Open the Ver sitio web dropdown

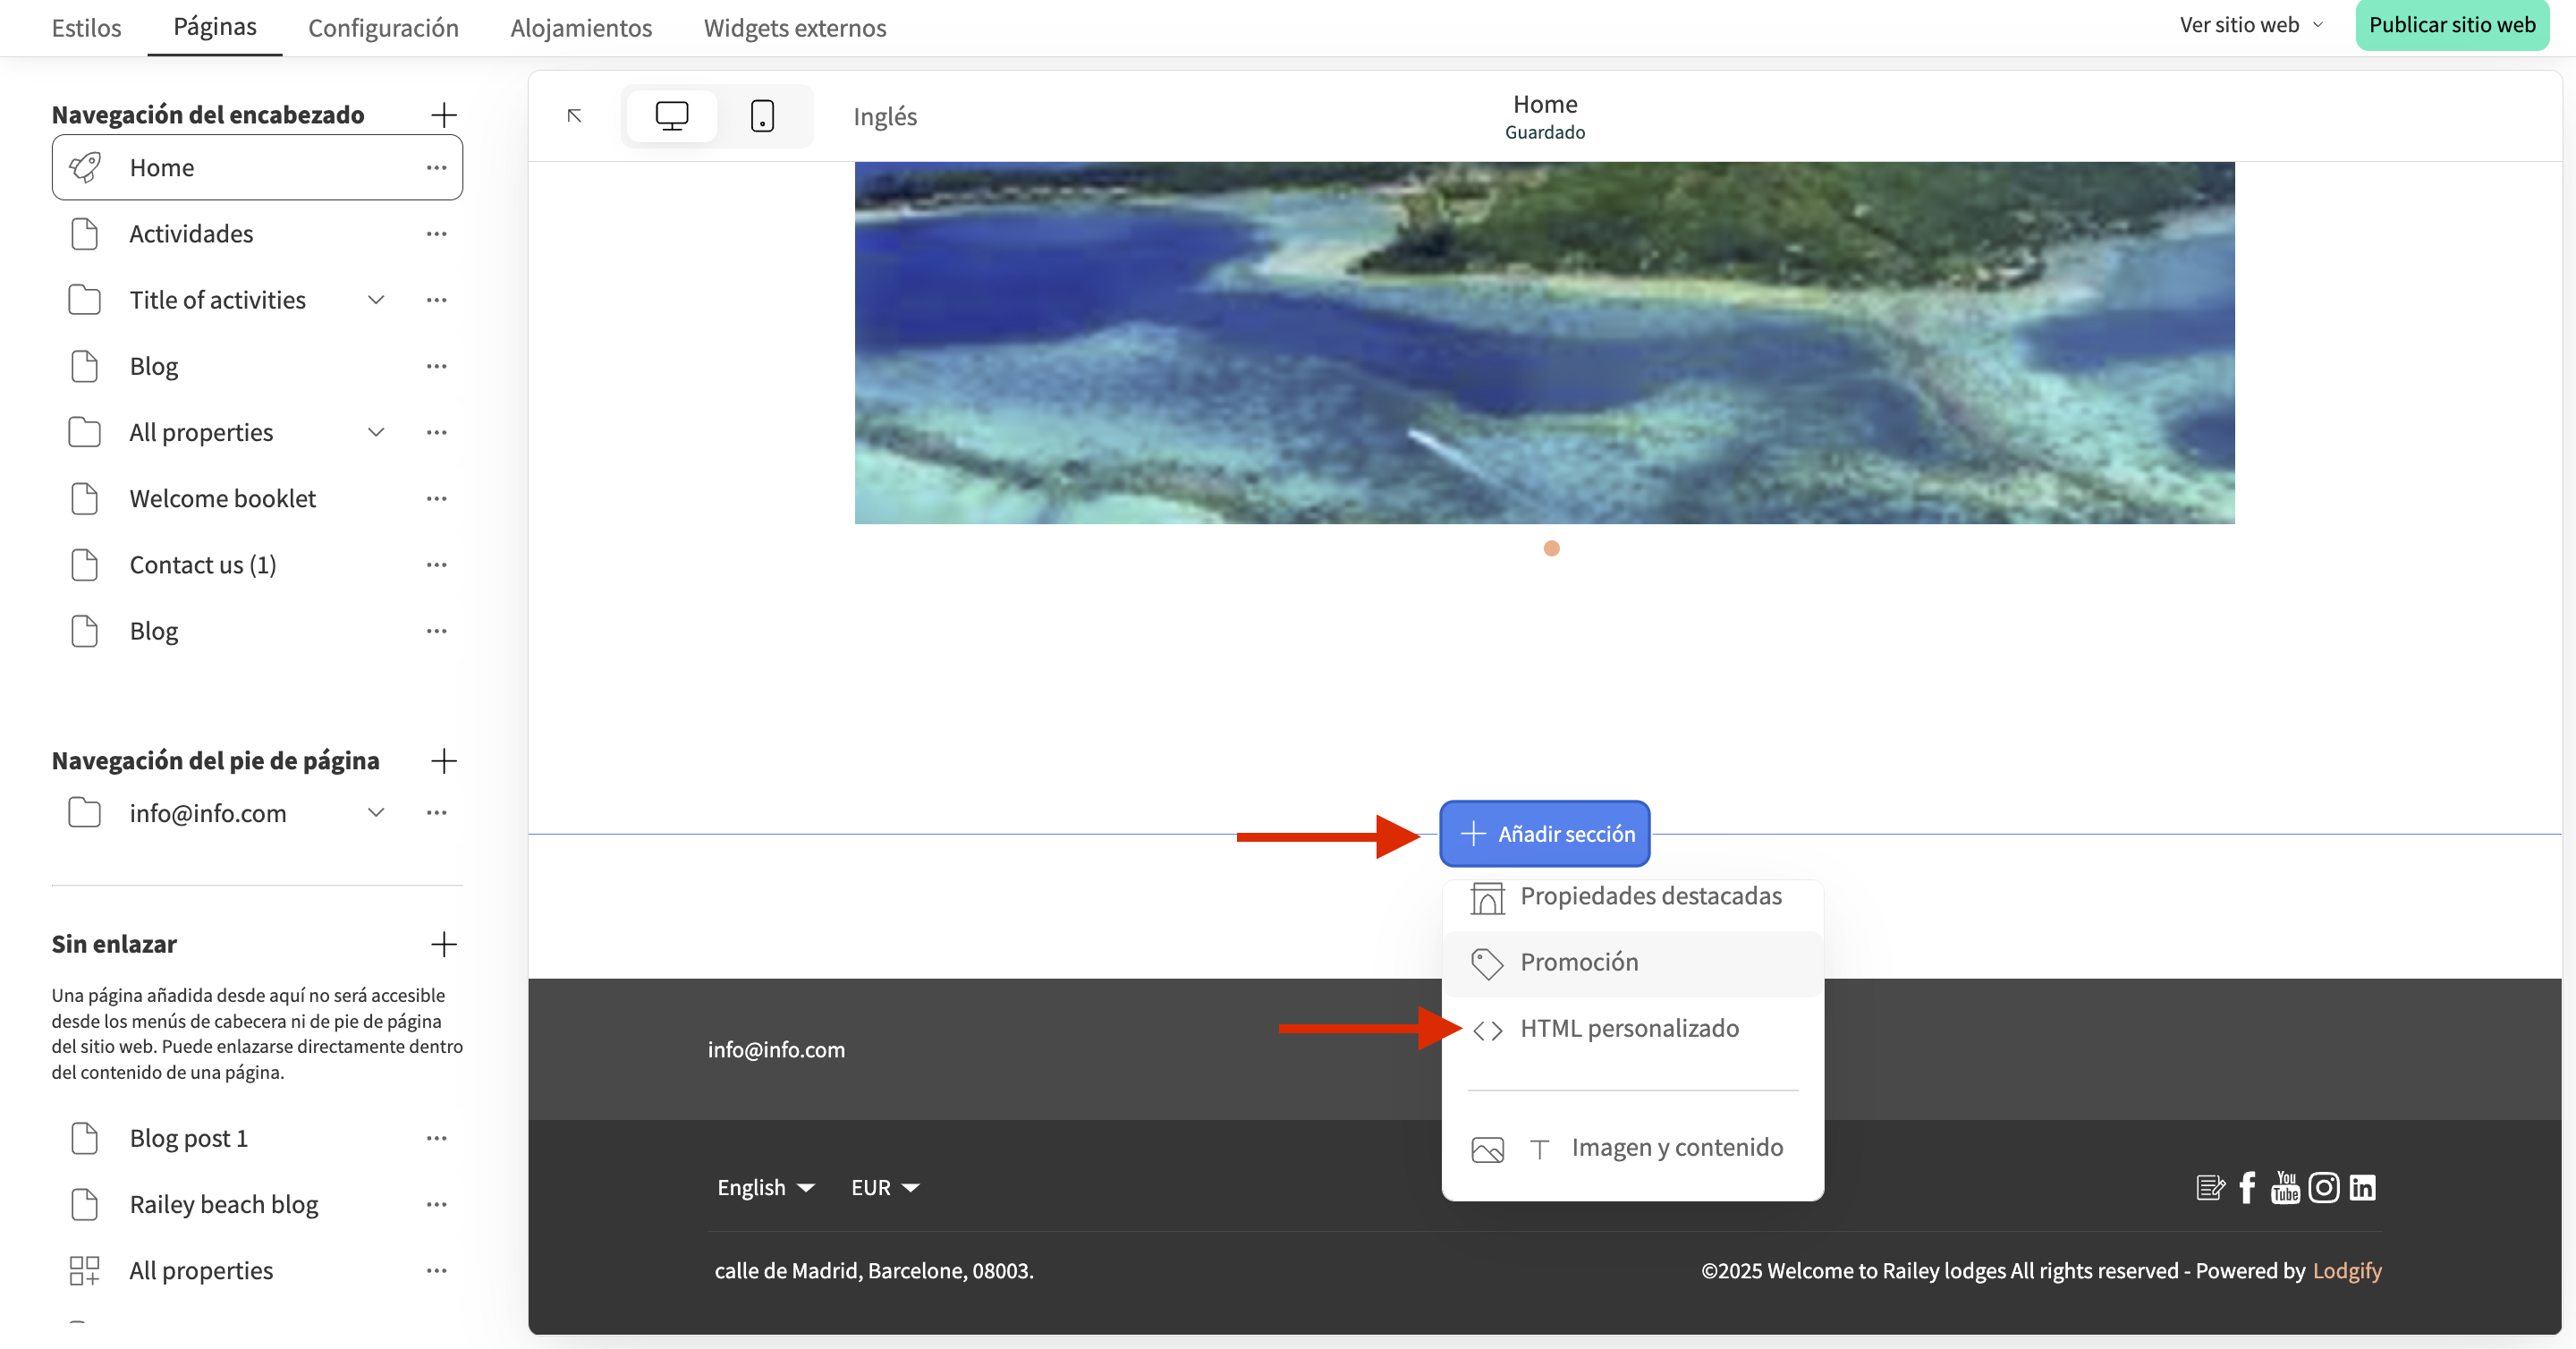(x=2250, y=25)
